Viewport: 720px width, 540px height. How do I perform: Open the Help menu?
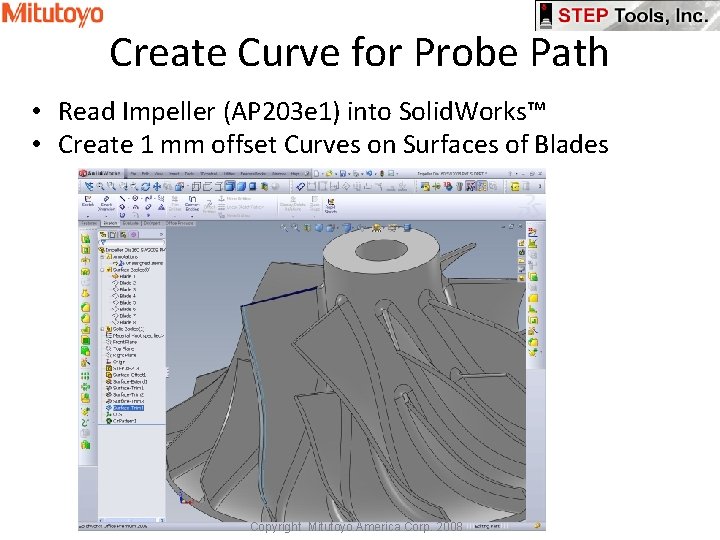click(294, 174)
